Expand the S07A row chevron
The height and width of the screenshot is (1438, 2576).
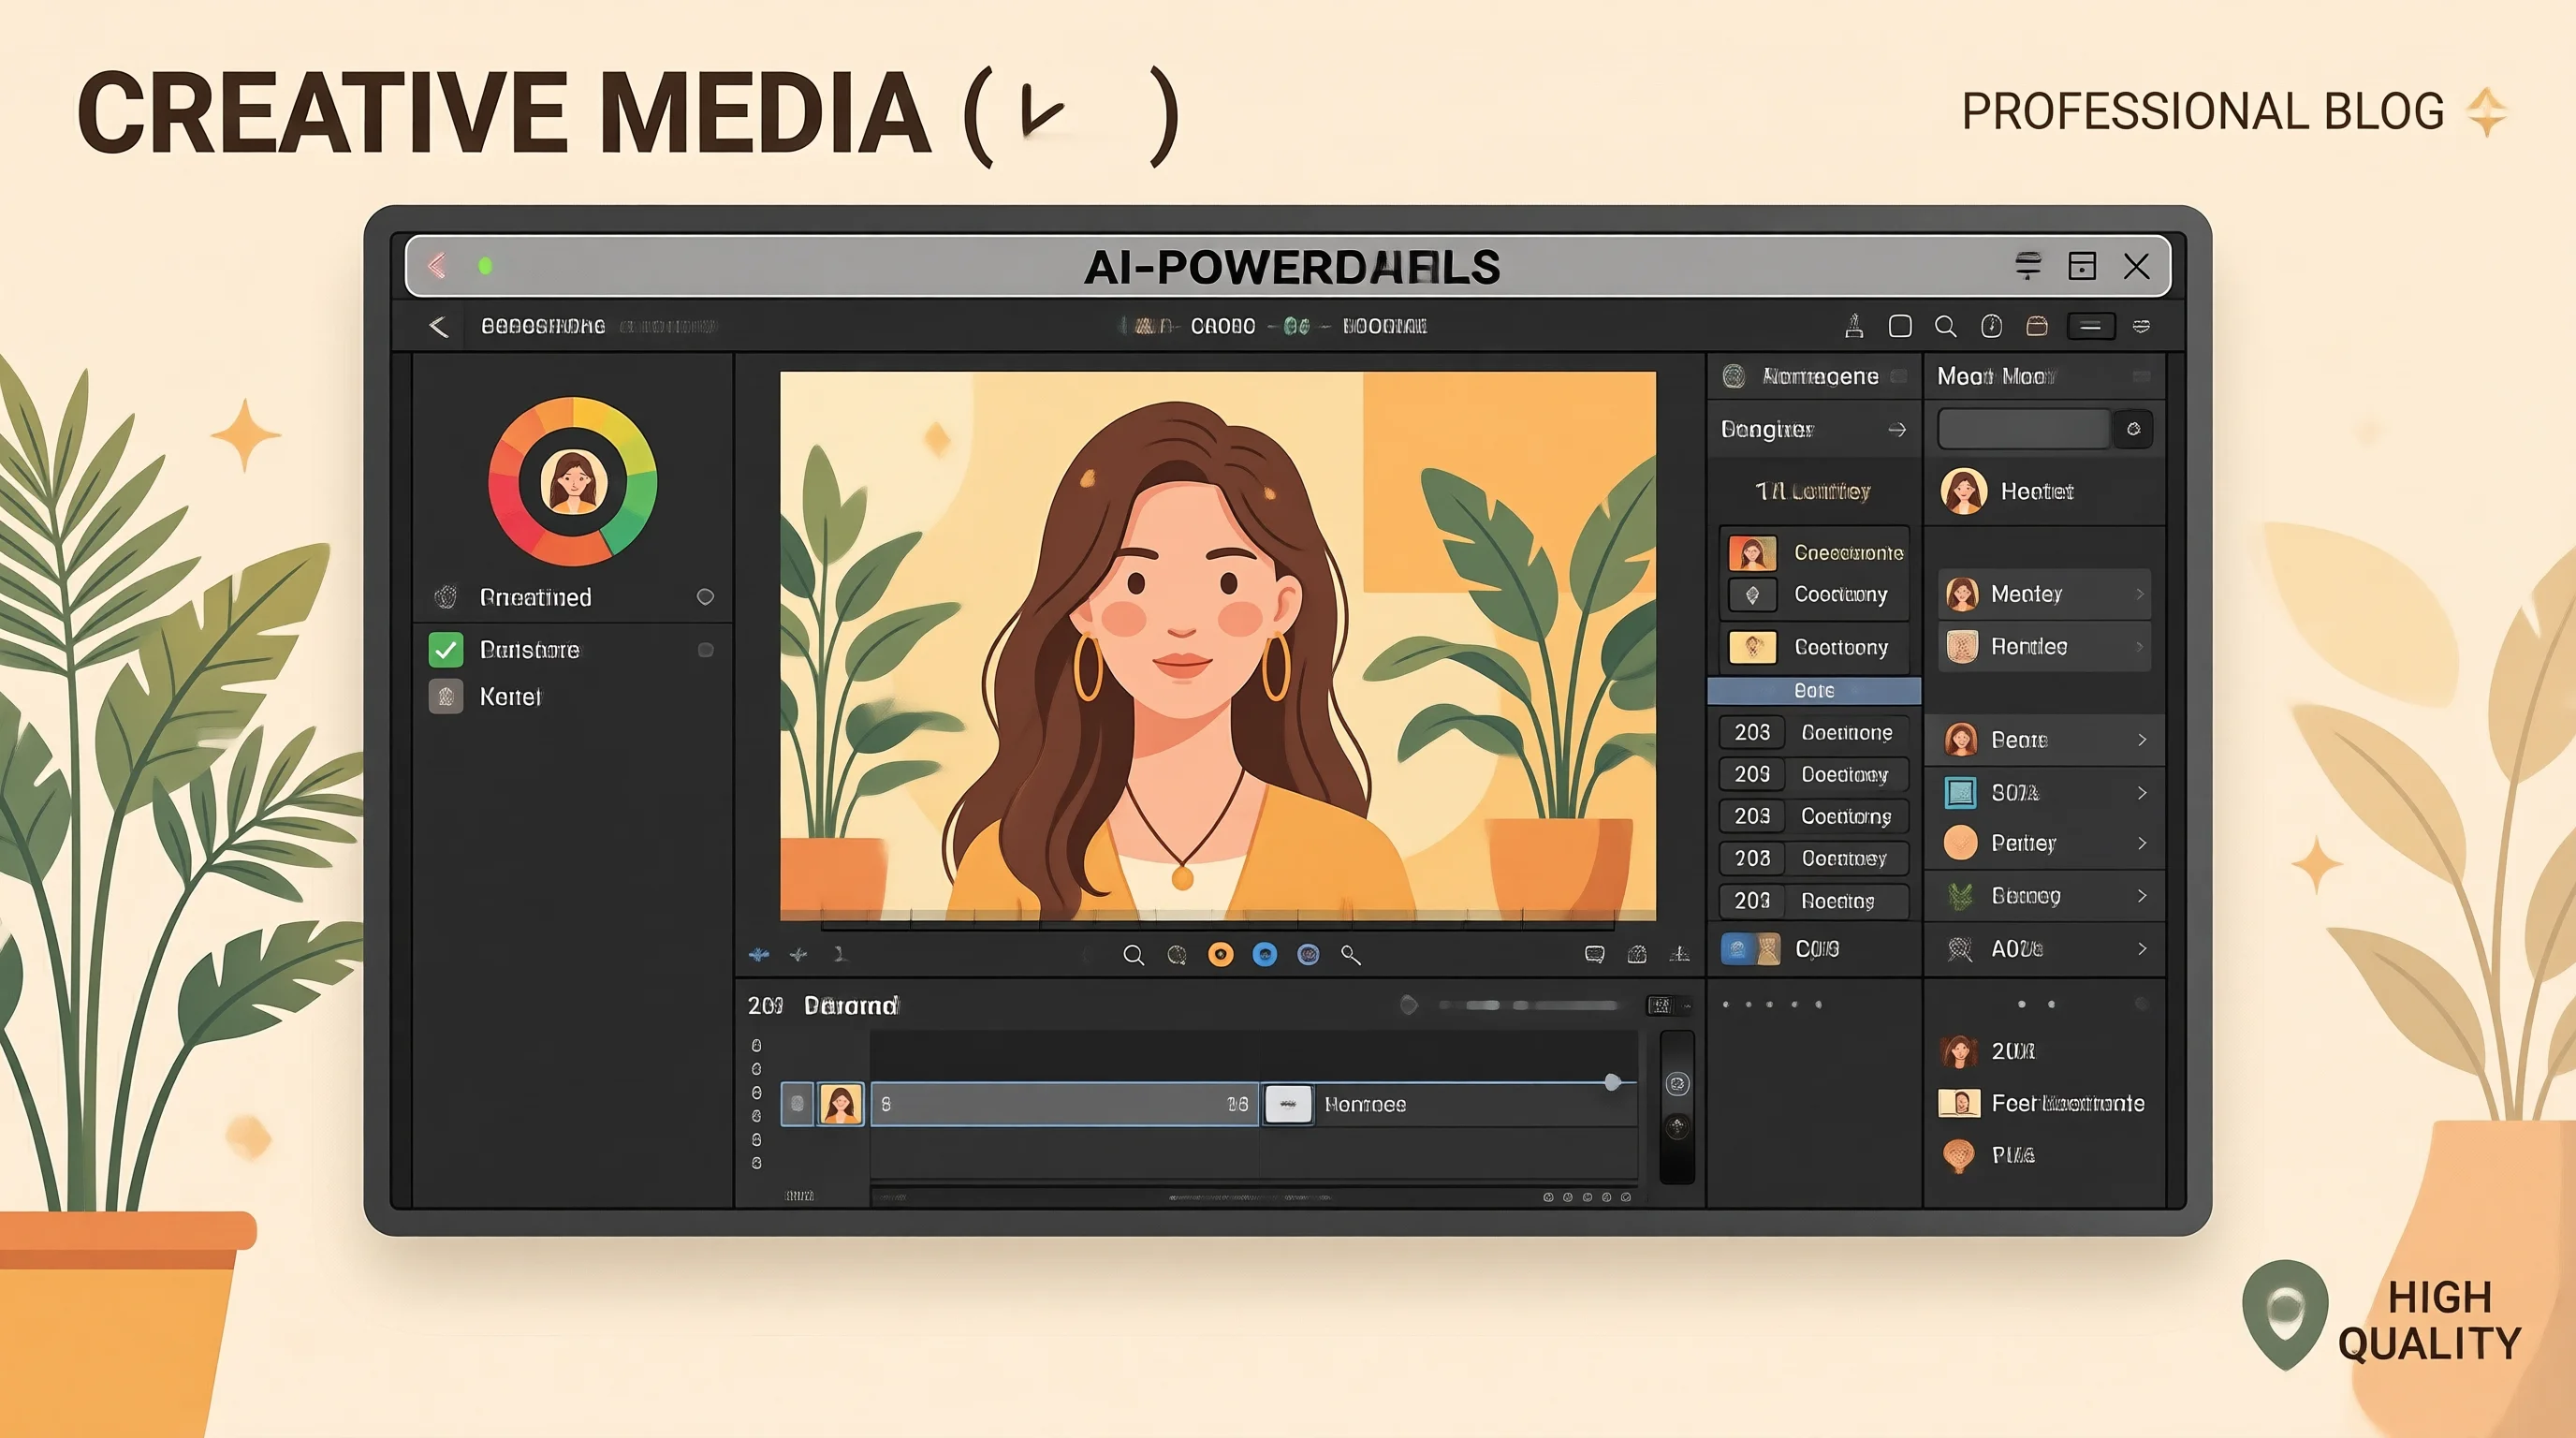(x=2141, y=793)
